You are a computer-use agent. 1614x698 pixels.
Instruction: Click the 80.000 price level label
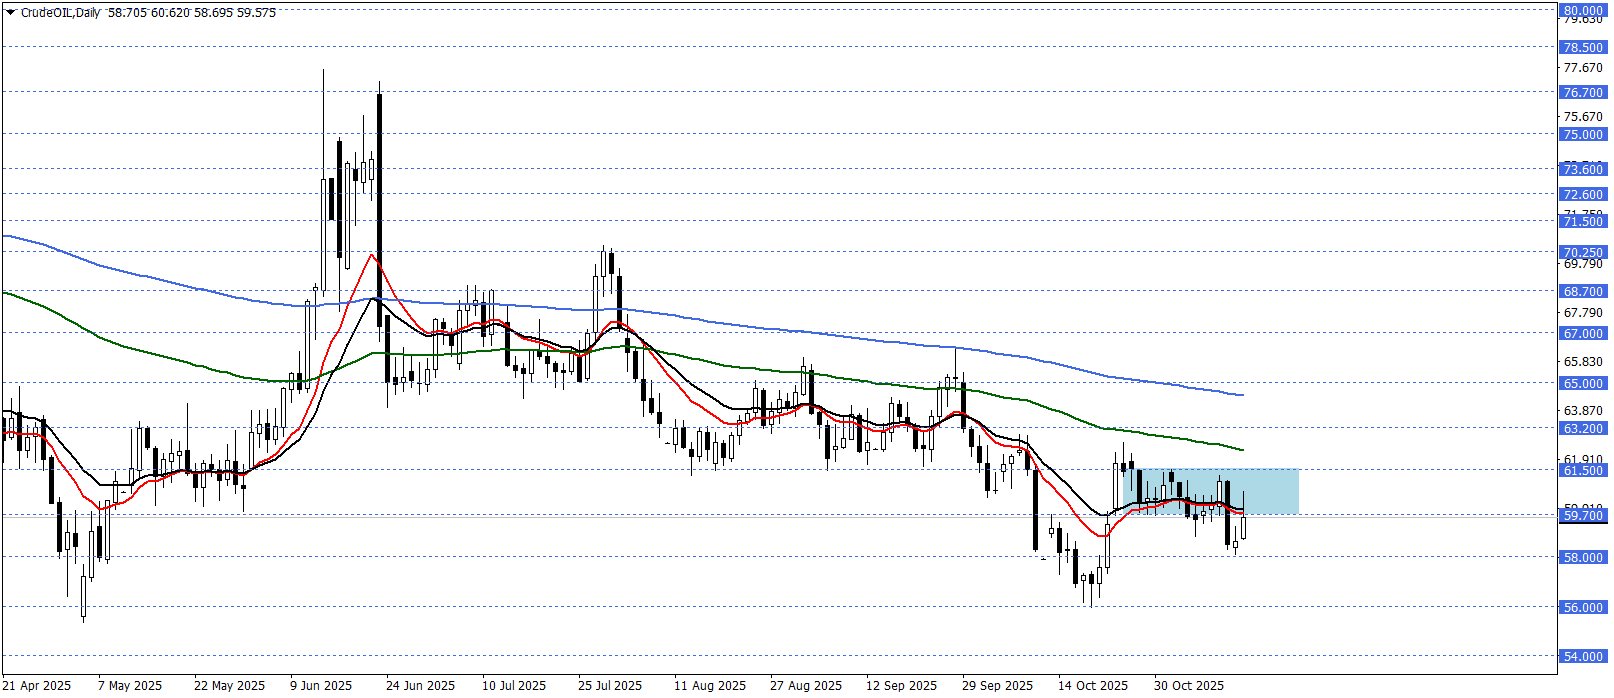[x=1582, y=11]
